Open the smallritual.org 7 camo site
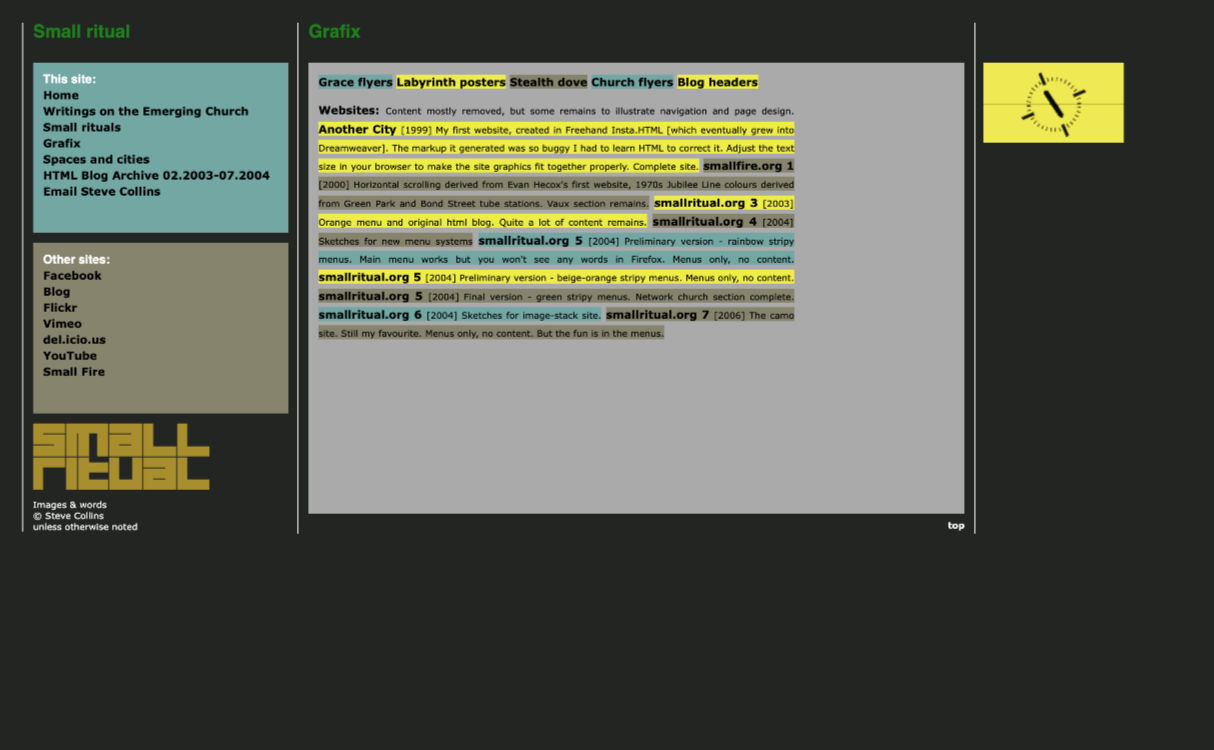The width and height of the screenshot is (1214, 750). pos(657,315)
